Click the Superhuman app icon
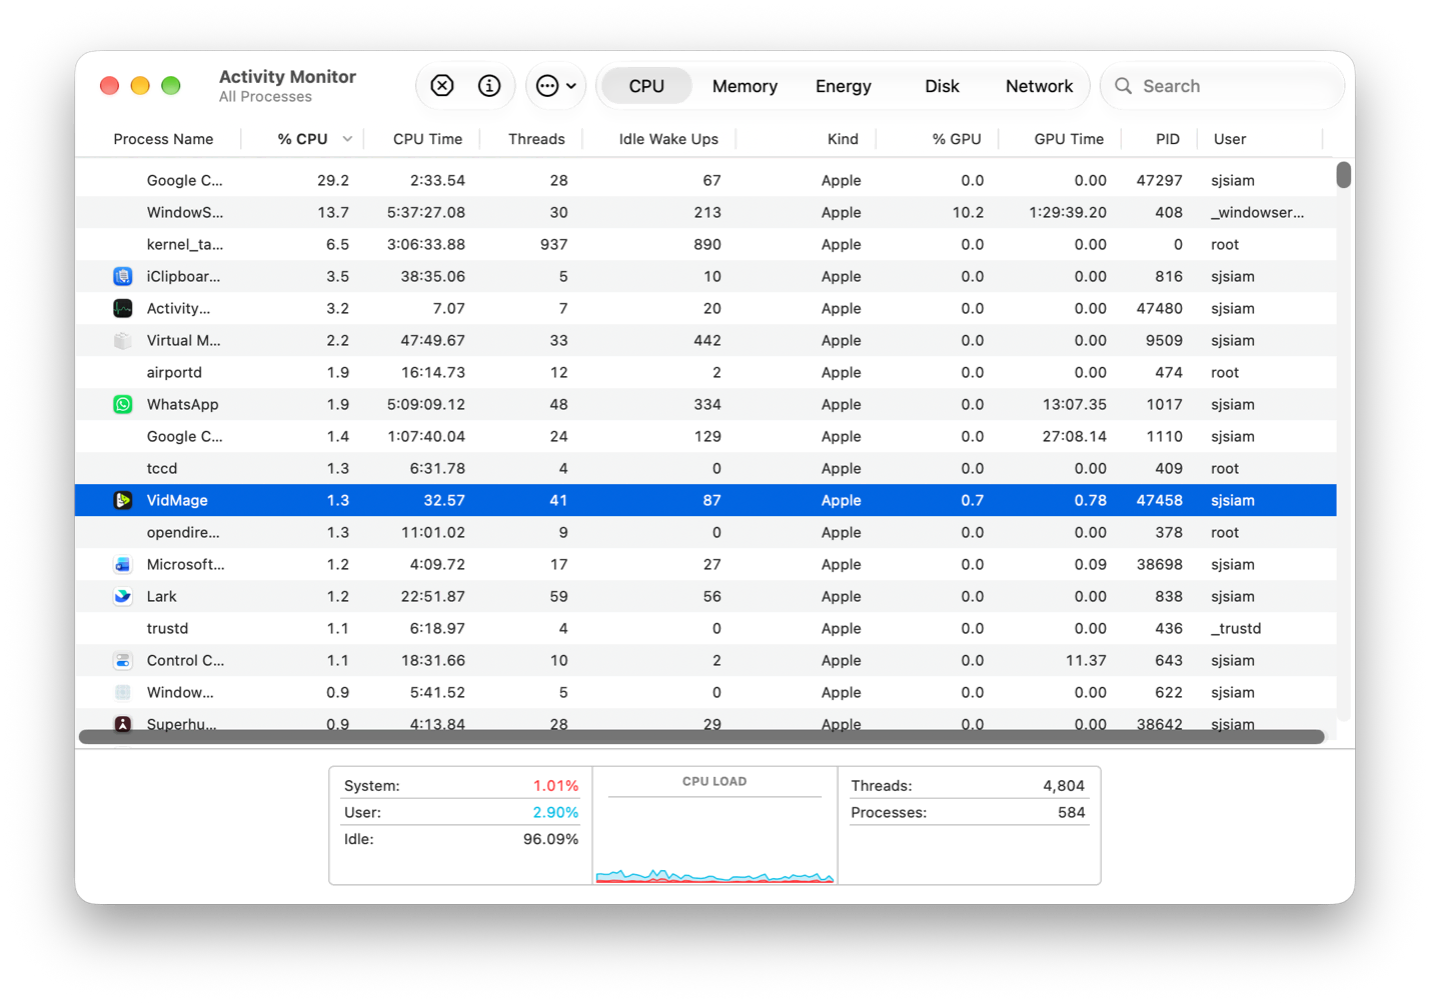The height and width of the screenshot is (1008, 1430). pyautogui.click(x=123, y=724)
